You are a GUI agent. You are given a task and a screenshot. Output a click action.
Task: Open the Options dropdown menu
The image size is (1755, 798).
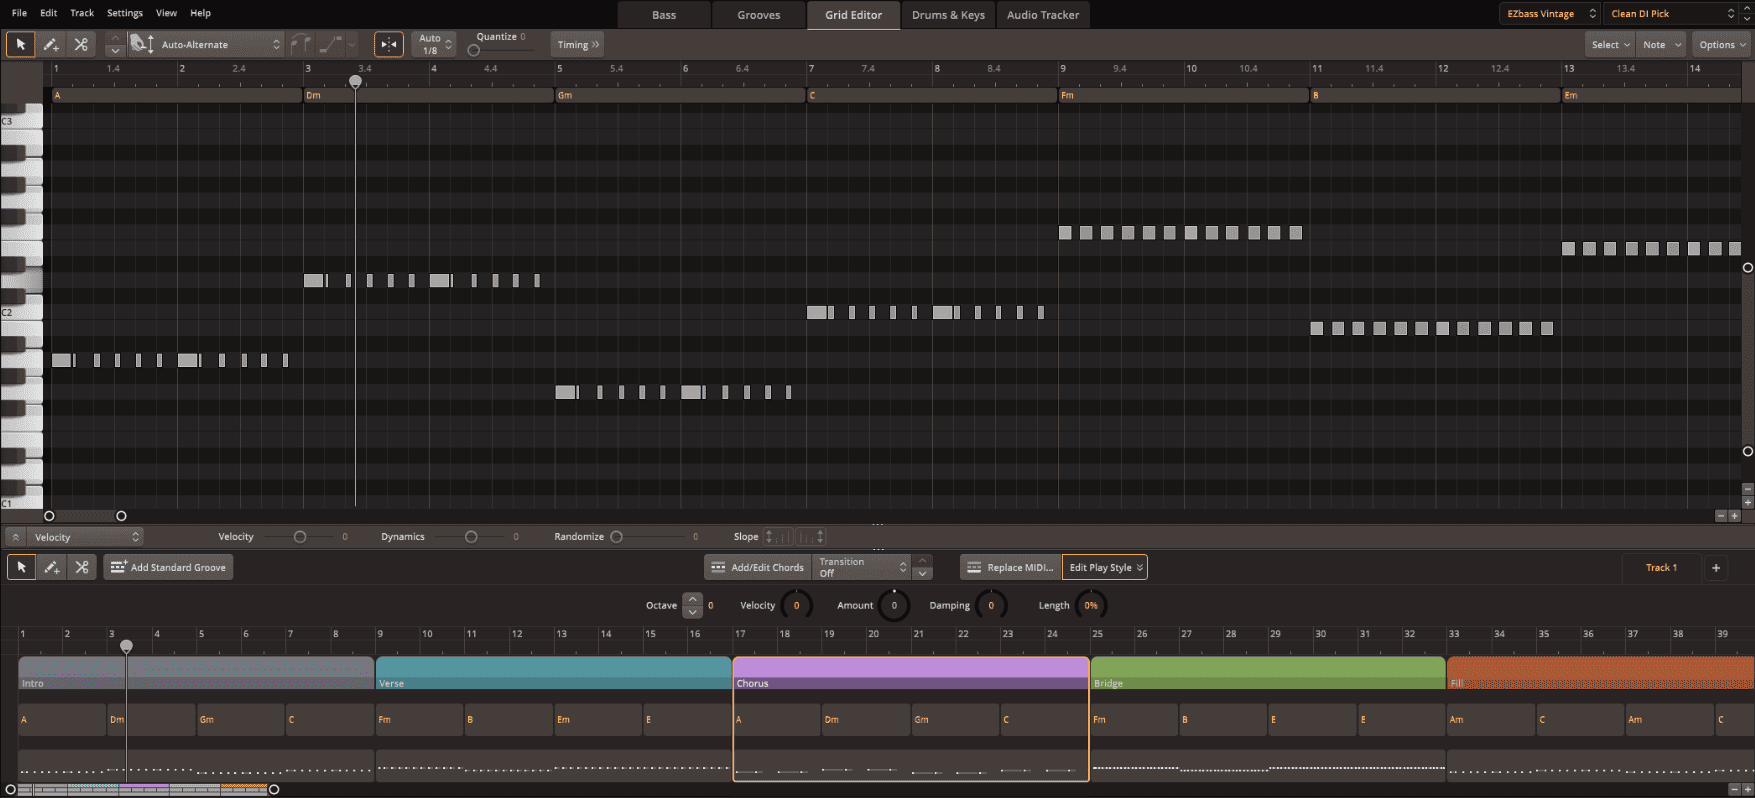coord(1722,44)
